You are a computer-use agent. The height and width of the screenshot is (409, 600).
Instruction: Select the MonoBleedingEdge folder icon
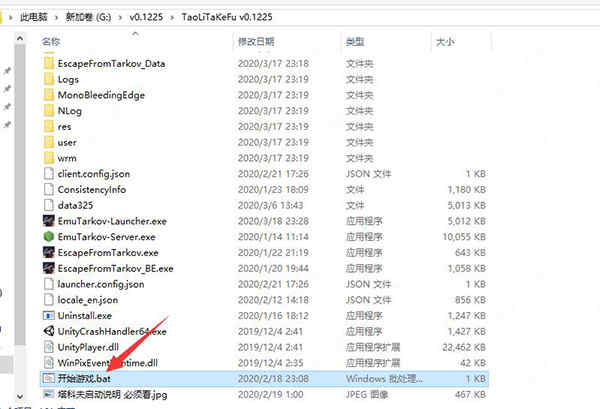49,95
